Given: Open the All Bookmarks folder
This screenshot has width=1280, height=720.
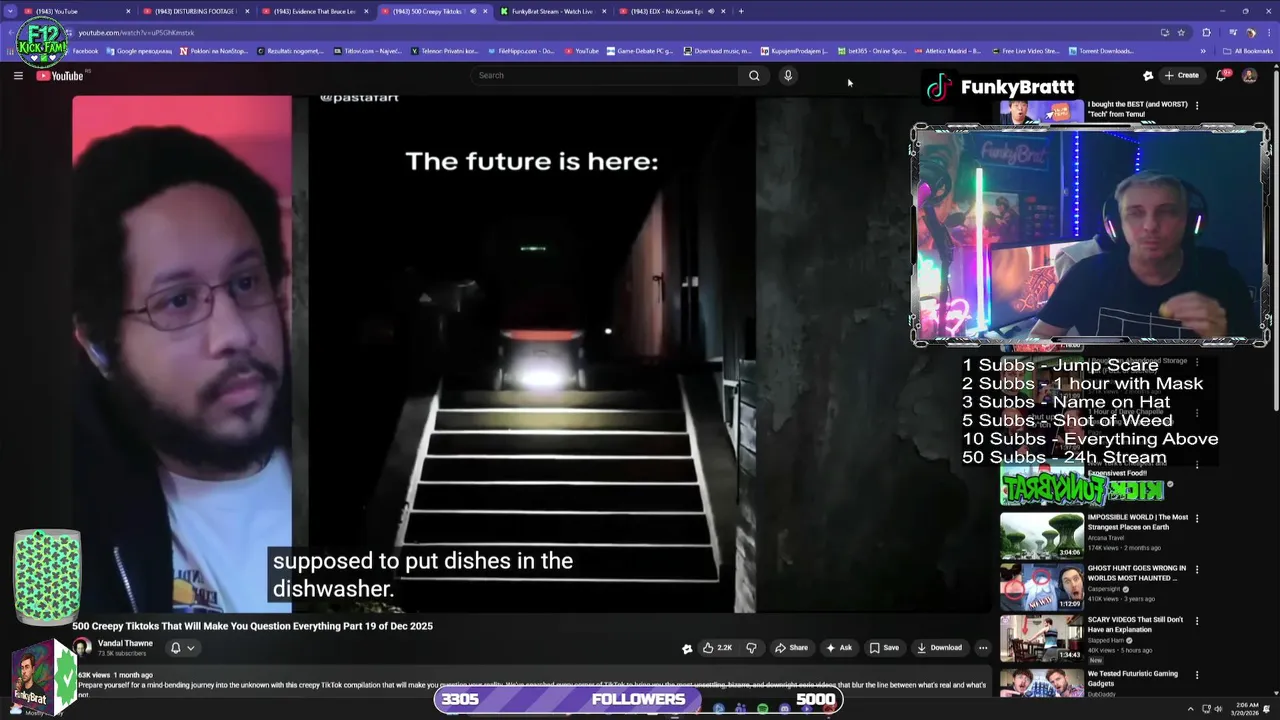Looking at the screenshot, I should coord(1248,51).
